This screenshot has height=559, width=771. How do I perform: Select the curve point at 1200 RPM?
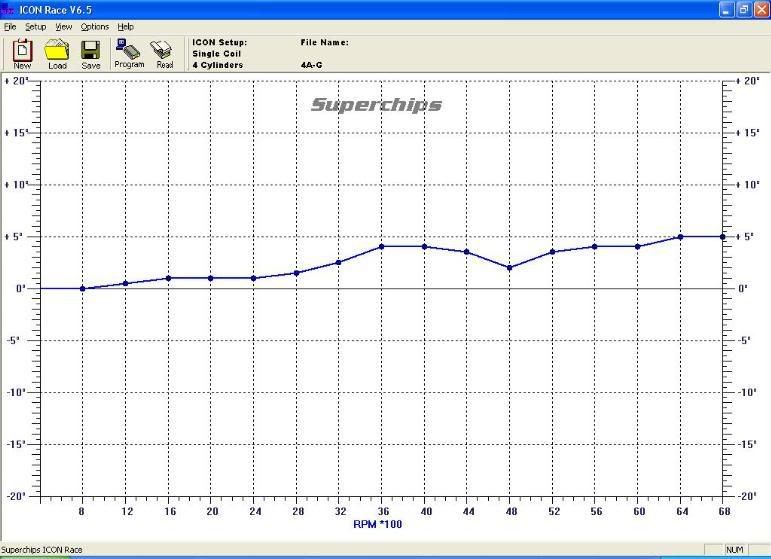[125, 283]
